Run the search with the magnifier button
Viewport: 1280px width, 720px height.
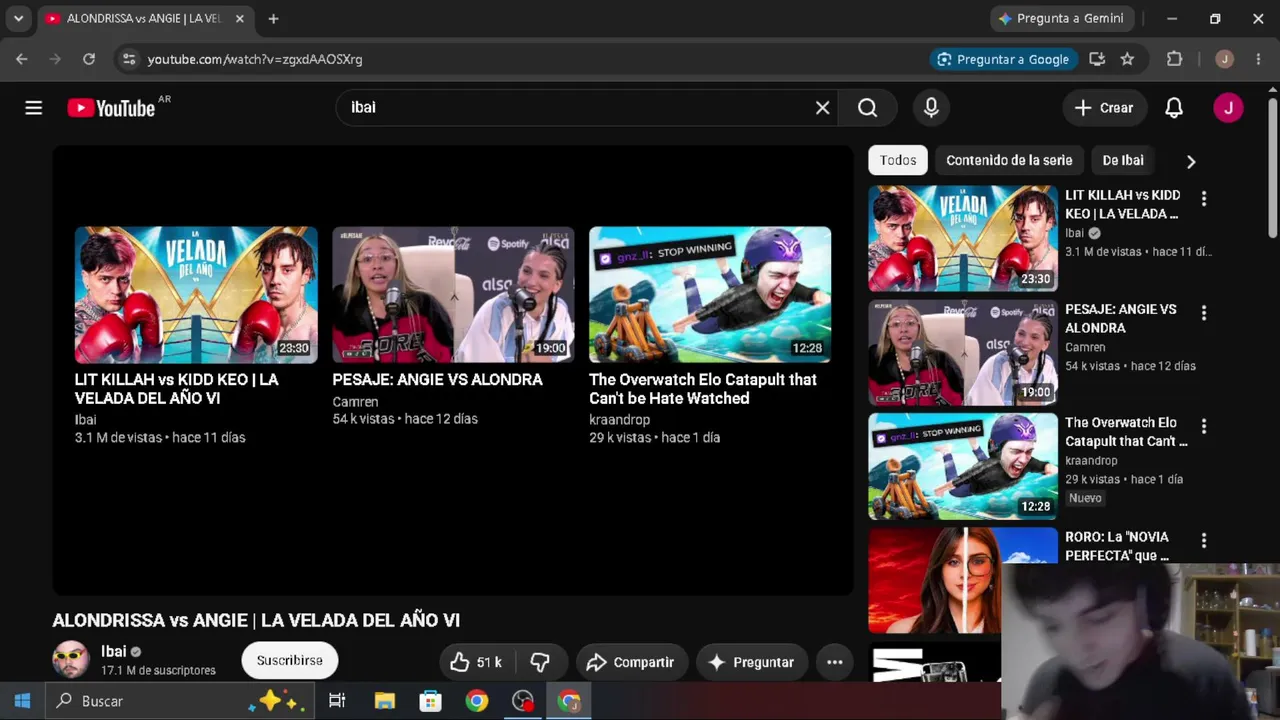pyautogui.click(x=867, y=108)
